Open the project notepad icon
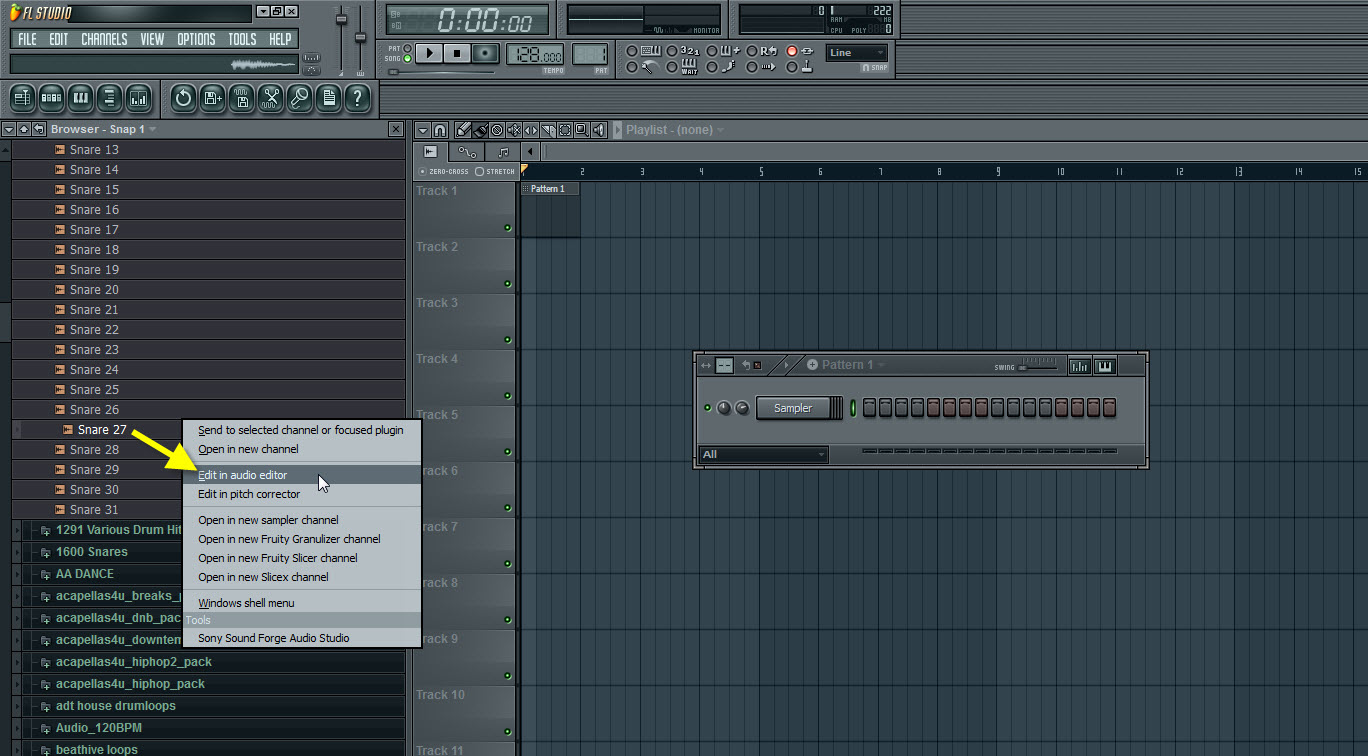The height and width of the screenshot is (756, 1368). pos(328,97)
